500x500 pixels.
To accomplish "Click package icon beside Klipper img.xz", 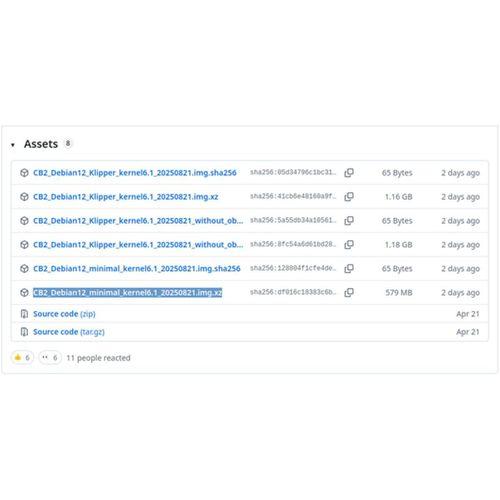I will (x=24, y=197).
